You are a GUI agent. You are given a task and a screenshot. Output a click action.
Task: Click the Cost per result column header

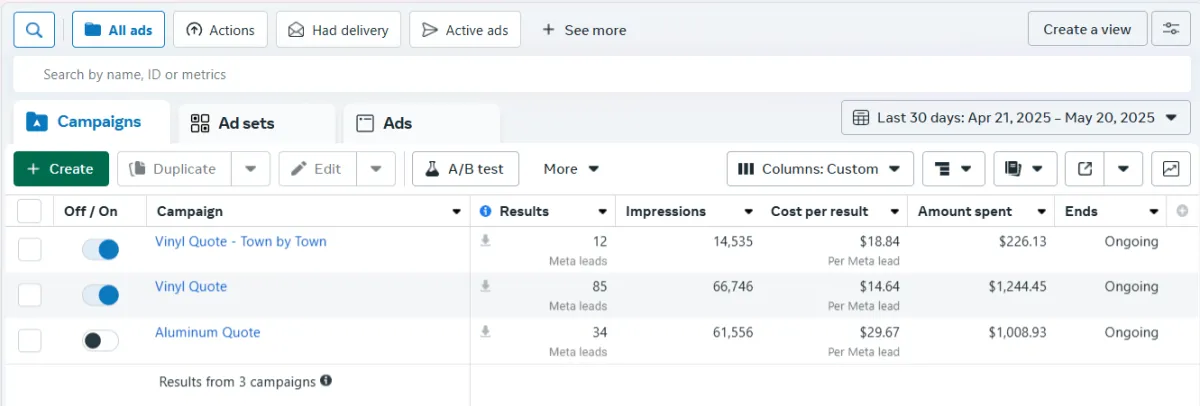(x=819, y=211)
